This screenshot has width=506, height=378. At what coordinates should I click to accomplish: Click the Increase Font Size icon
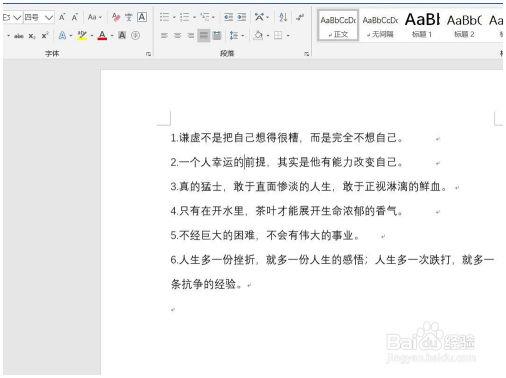[x=62, y=17]
